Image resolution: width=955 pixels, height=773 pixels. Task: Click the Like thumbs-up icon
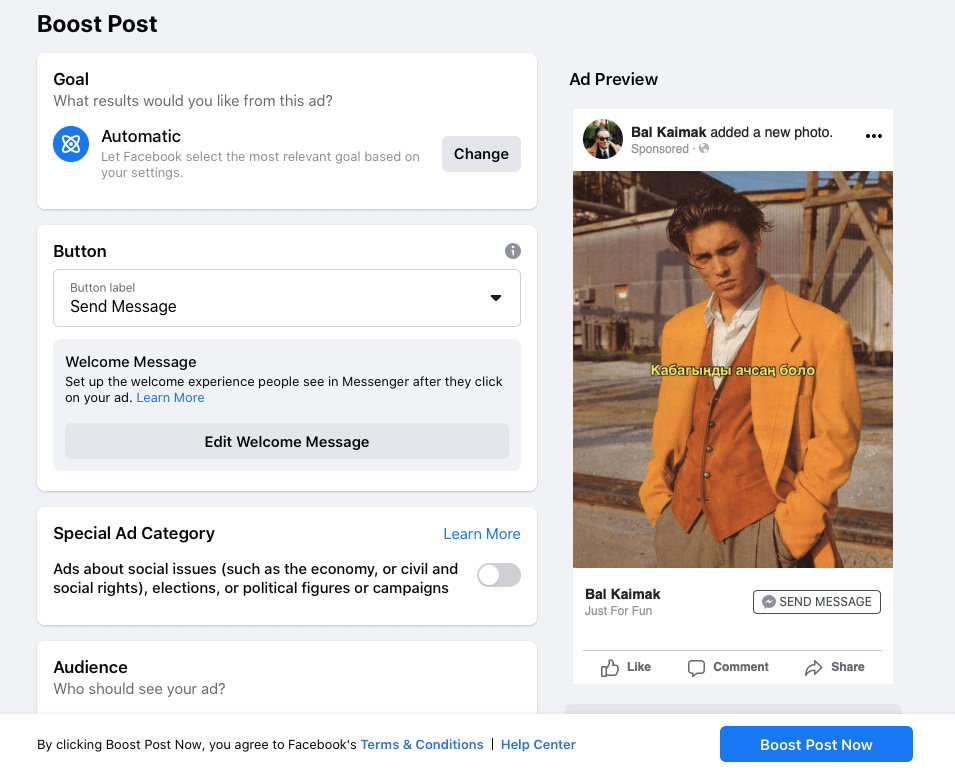pos(610,668)
